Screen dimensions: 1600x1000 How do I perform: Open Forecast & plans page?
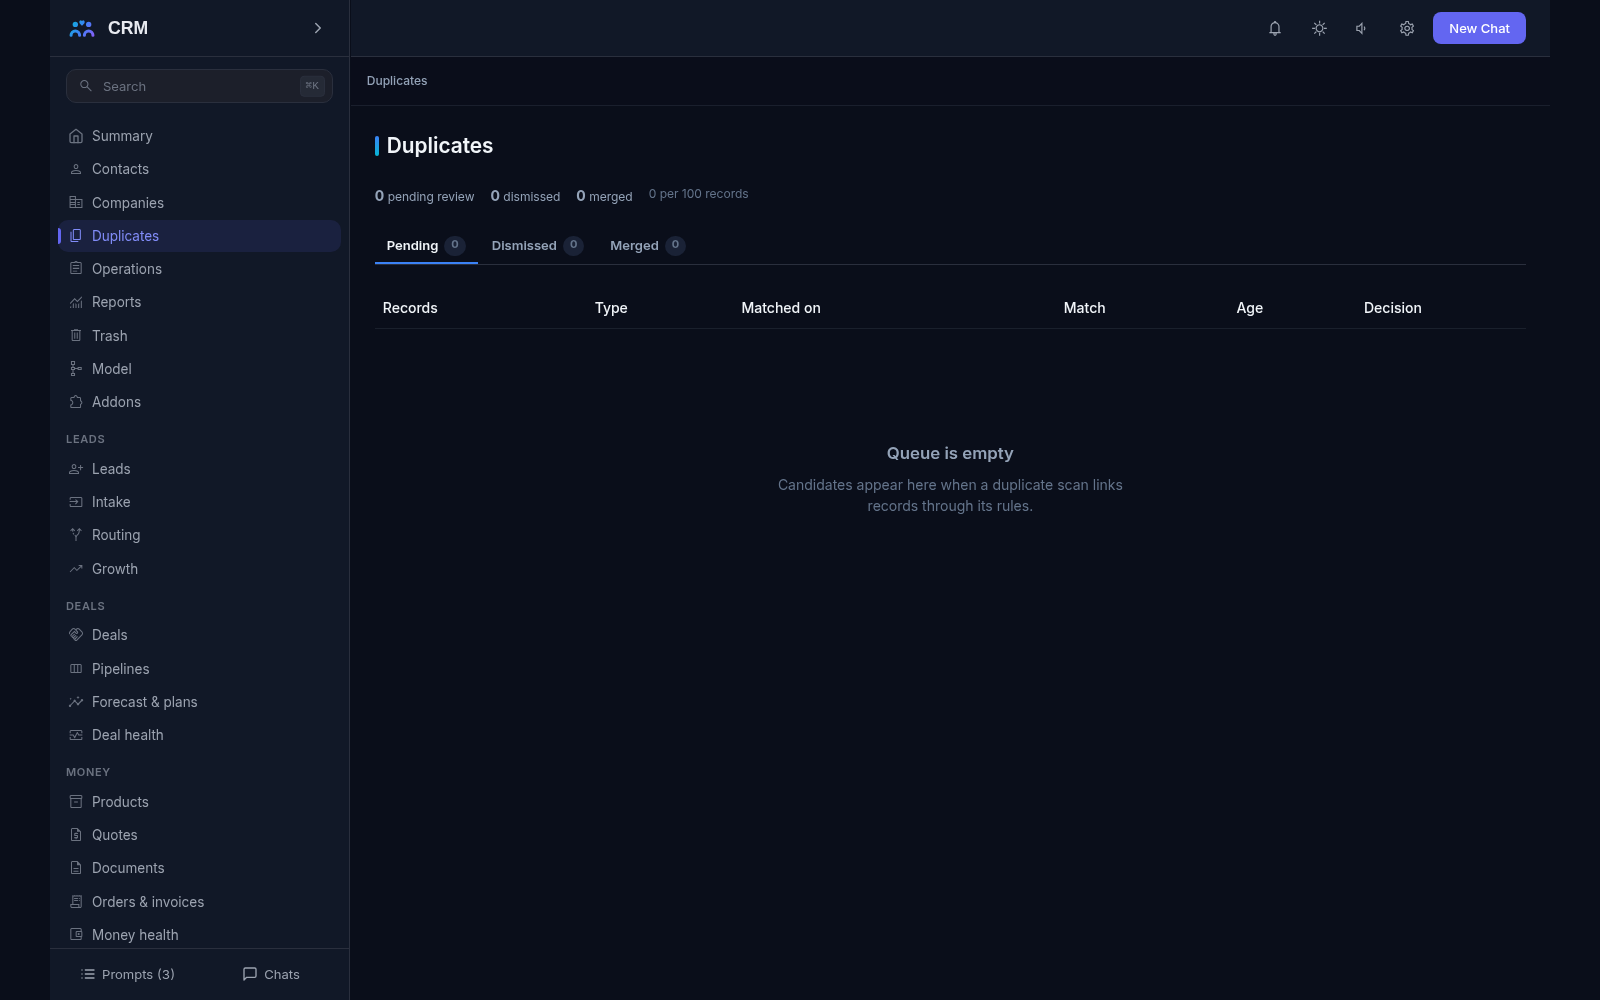click(x=199, y=702)
